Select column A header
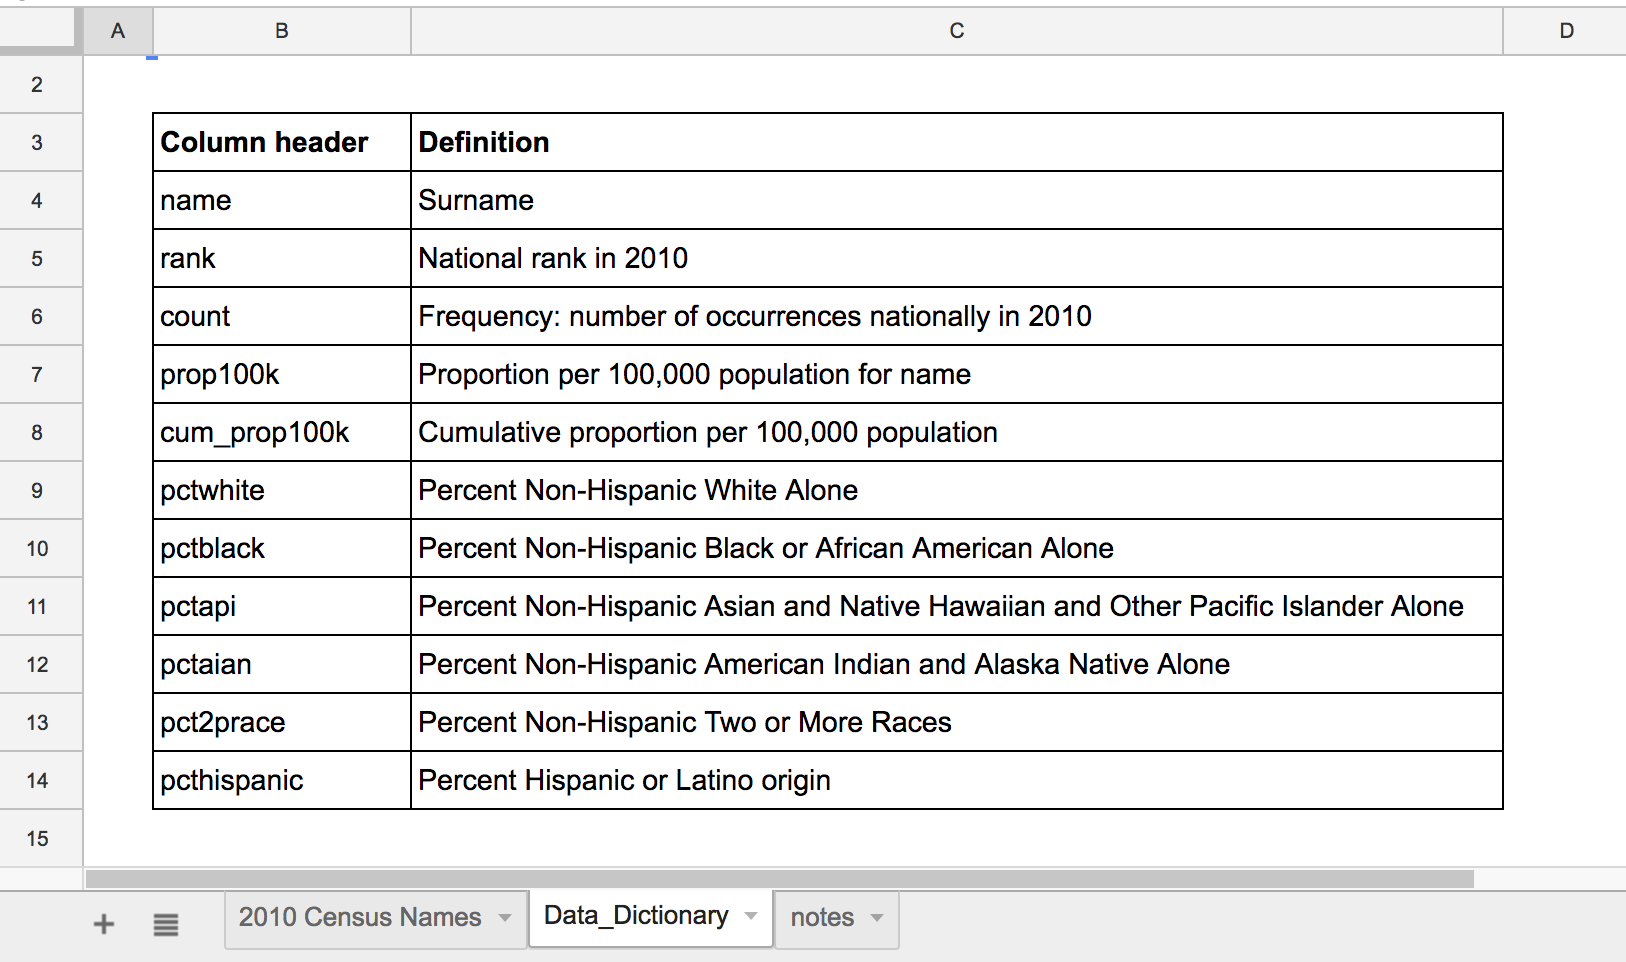Viewport: 1626px width, 962px height. pos(118,31)
